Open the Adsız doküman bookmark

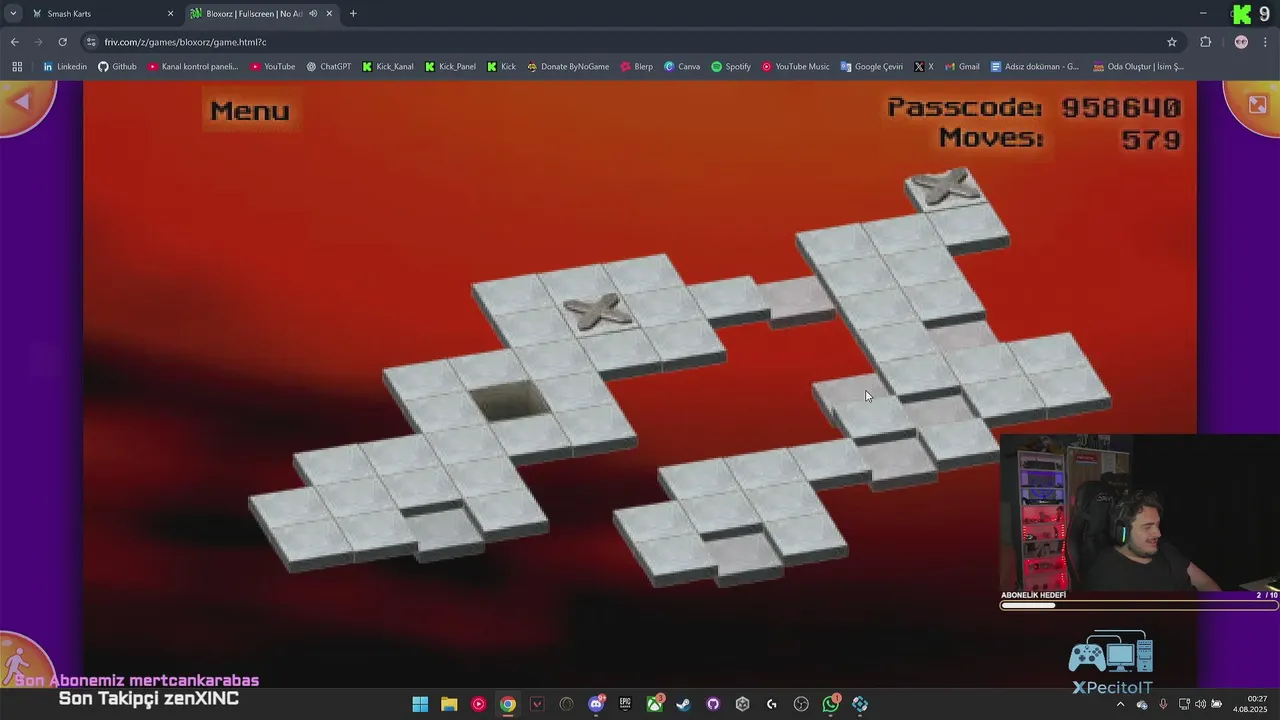[x=1035, y=67]
